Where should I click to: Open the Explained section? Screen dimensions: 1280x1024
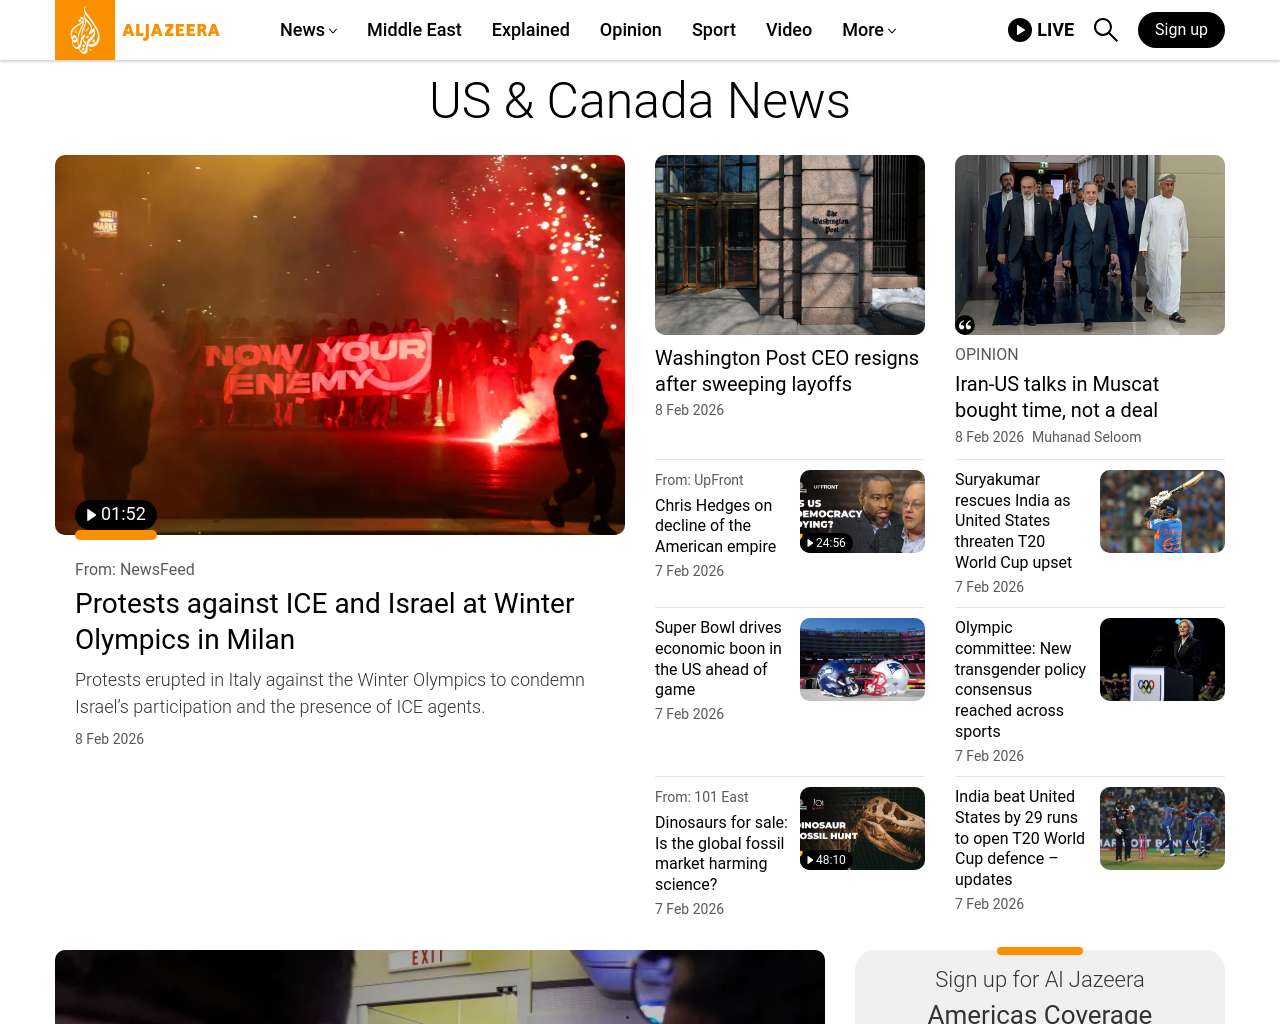(x=531, y=30)
